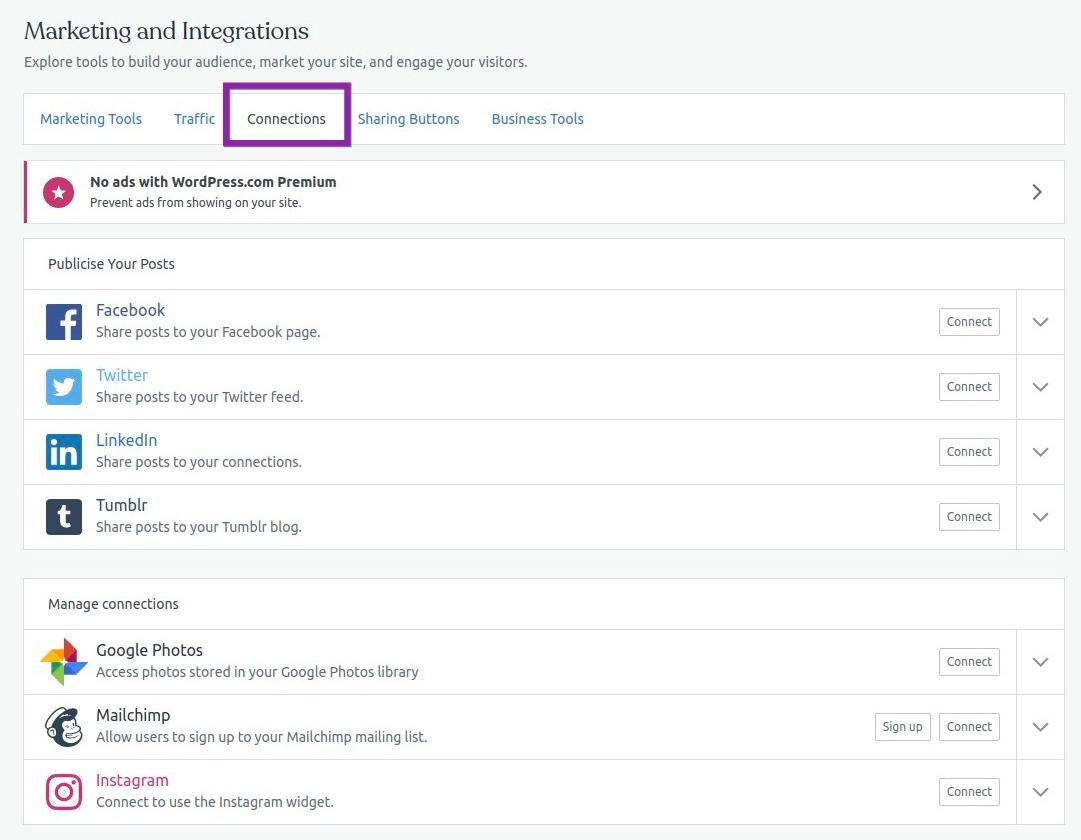Connect the Tumblr account
This screenshot has width=1081, height=840.
click(969, 517)
